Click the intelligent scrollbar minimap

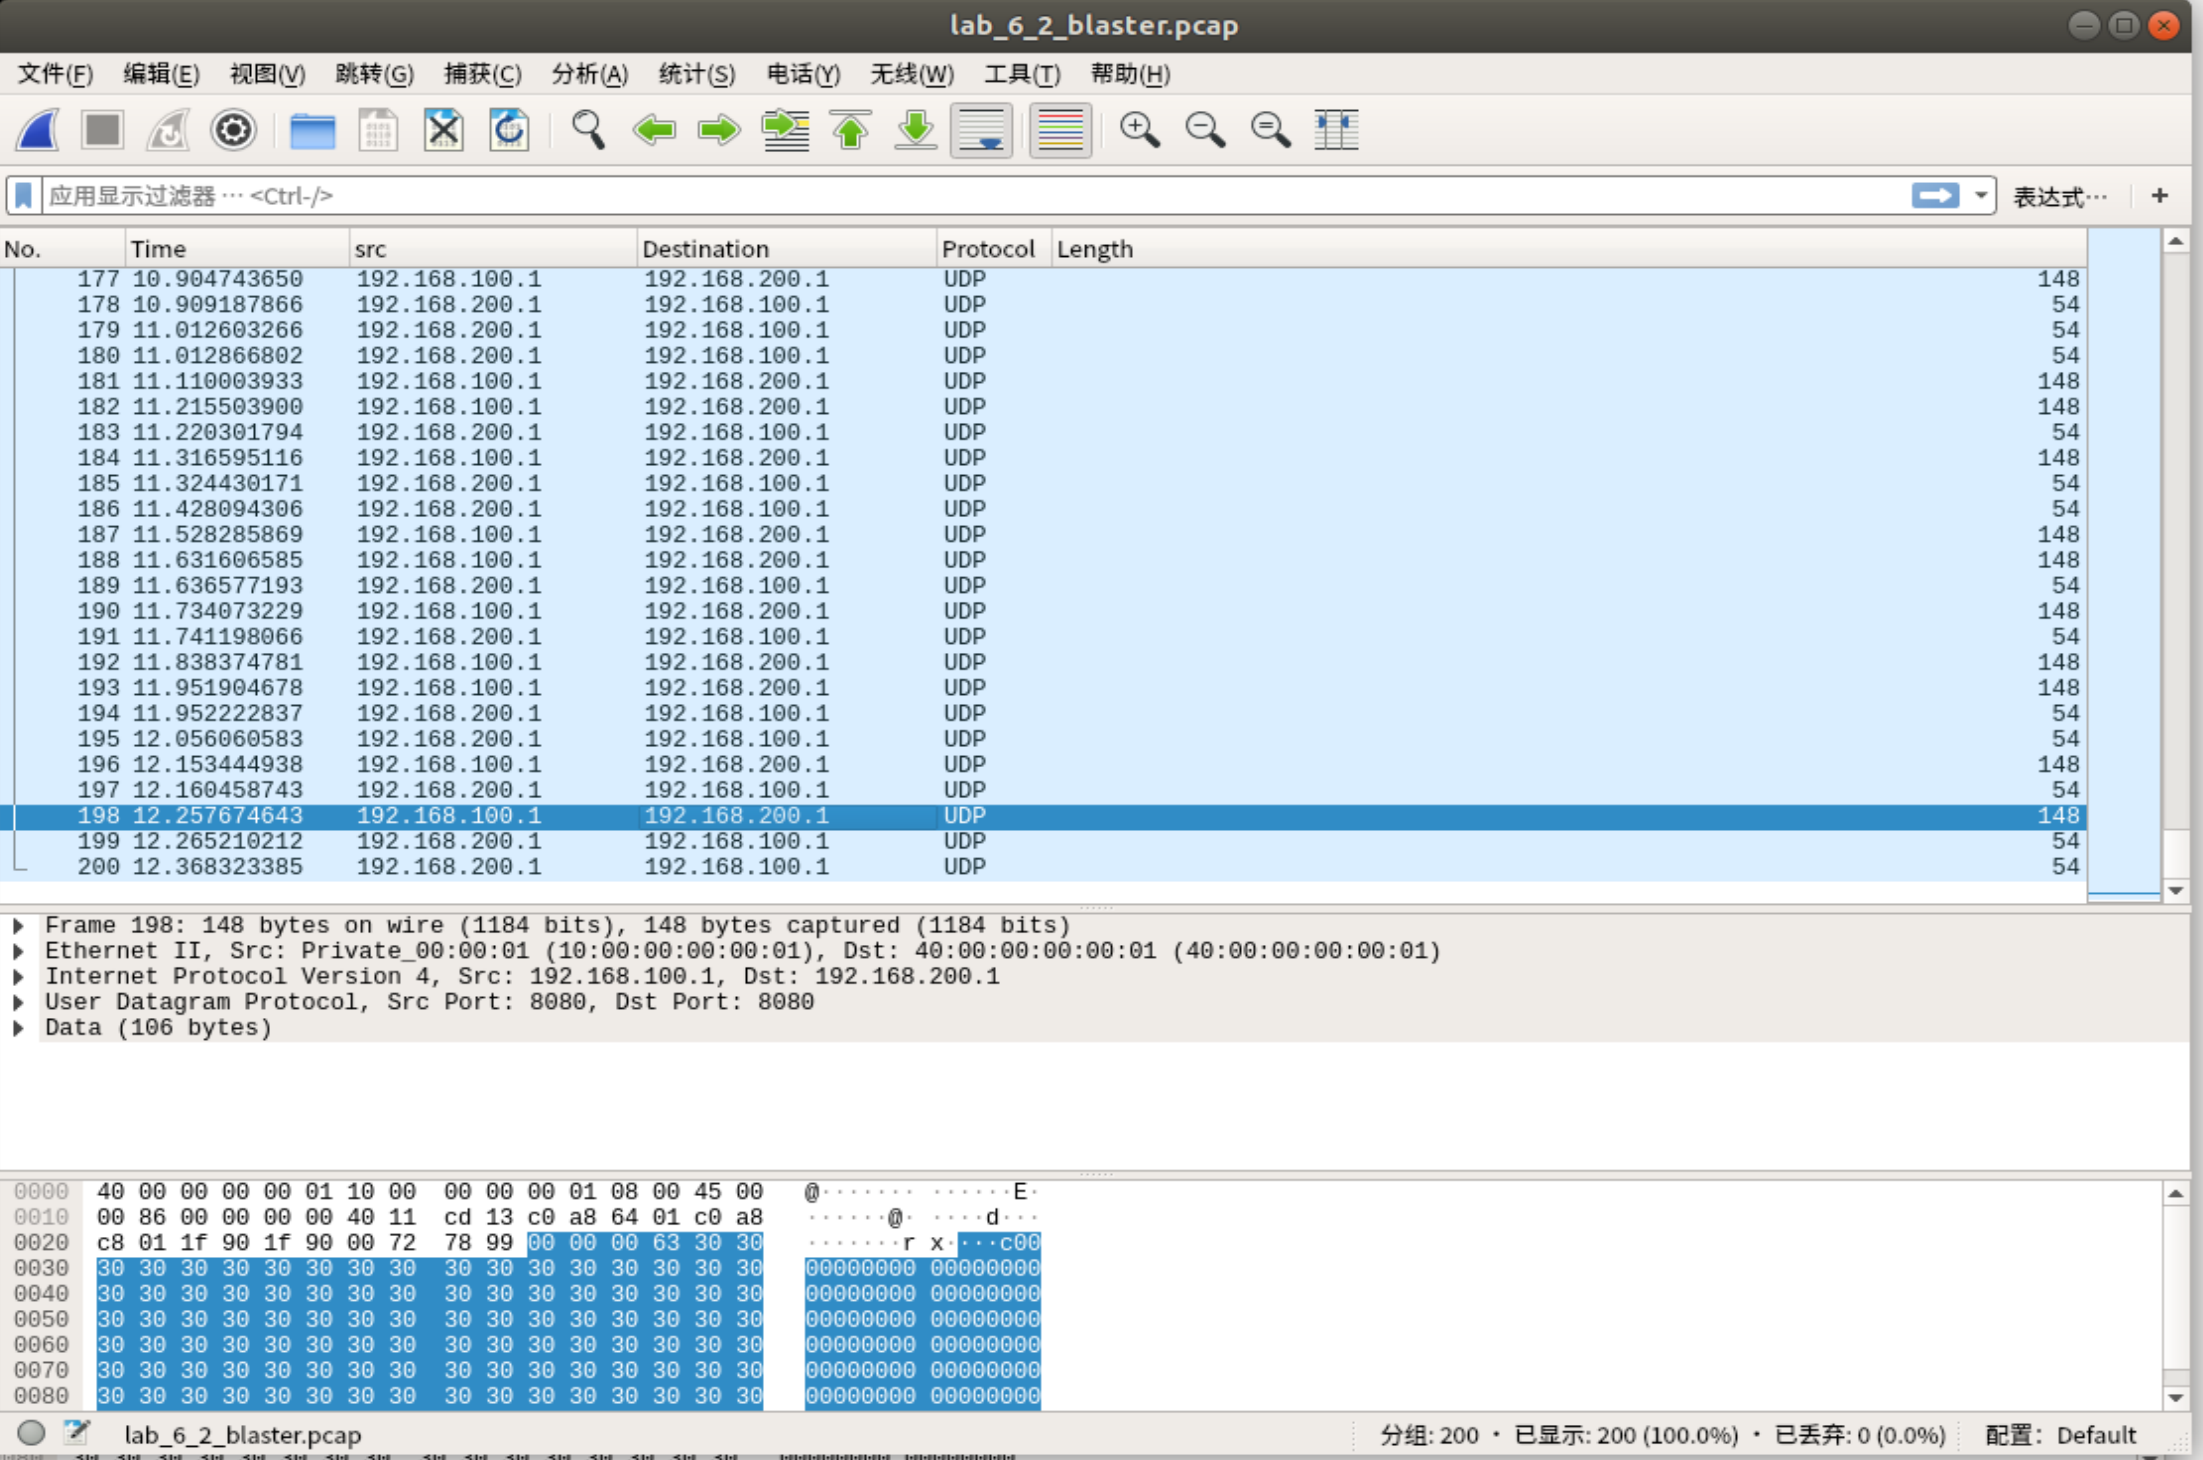pos(2123,565)
